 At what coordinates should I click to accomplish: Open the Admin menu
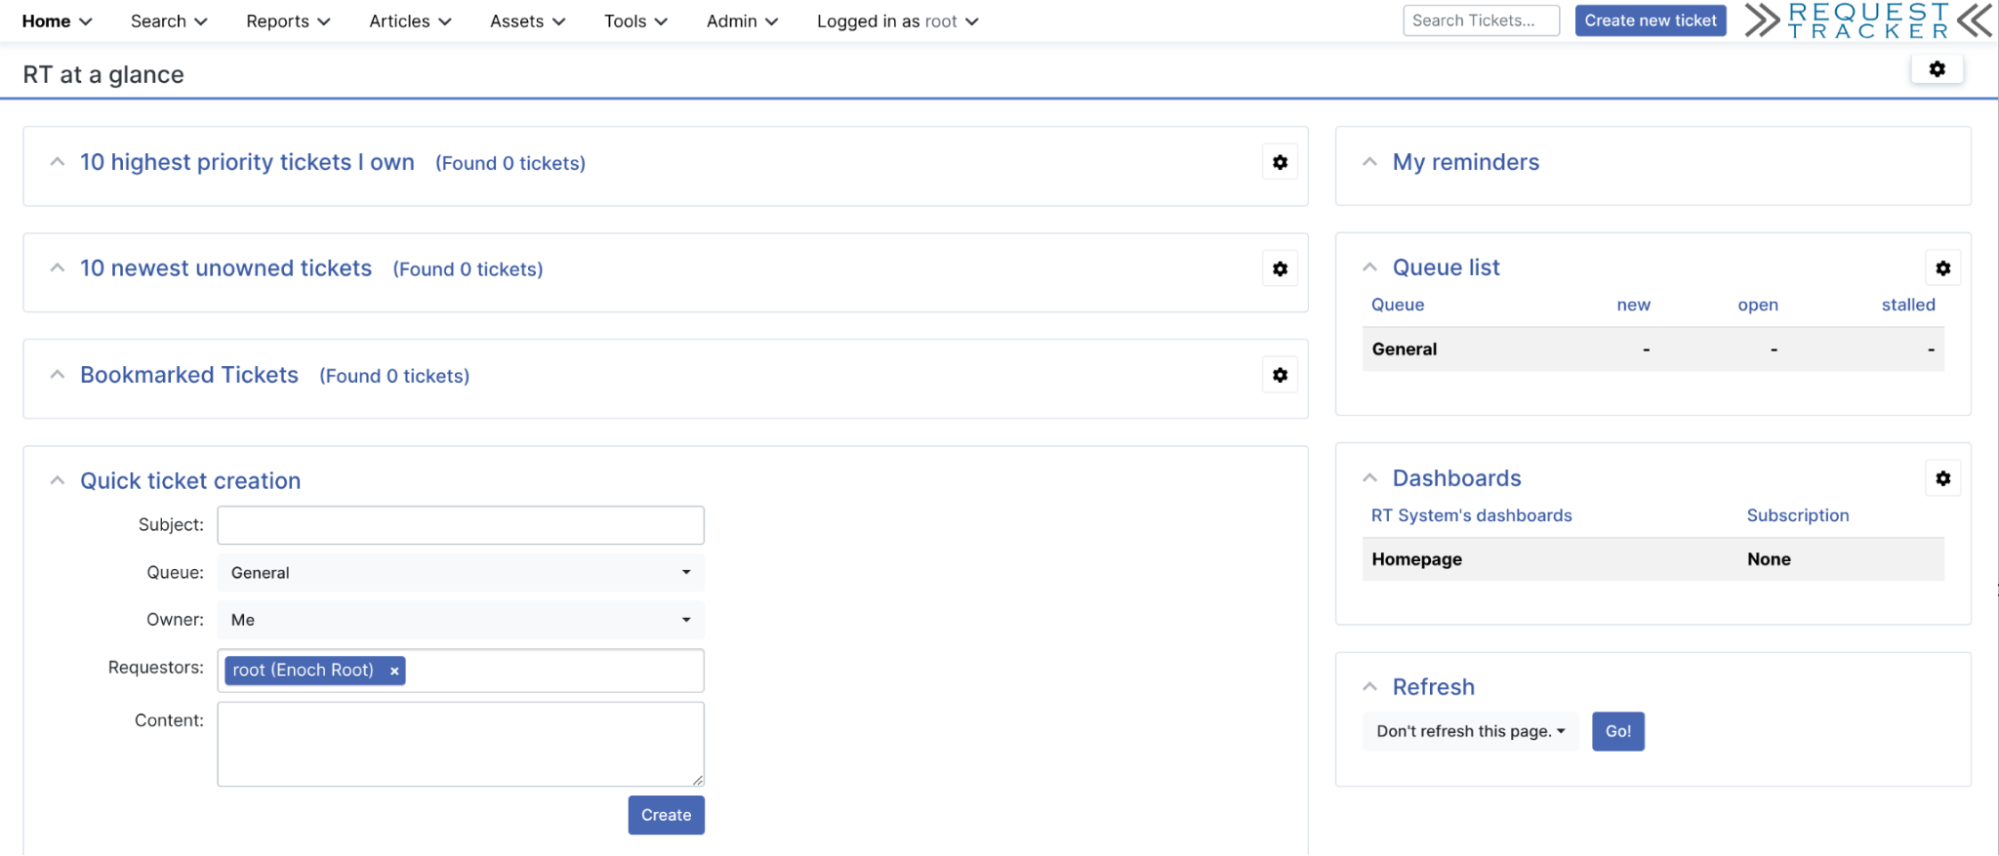[741, 21]
